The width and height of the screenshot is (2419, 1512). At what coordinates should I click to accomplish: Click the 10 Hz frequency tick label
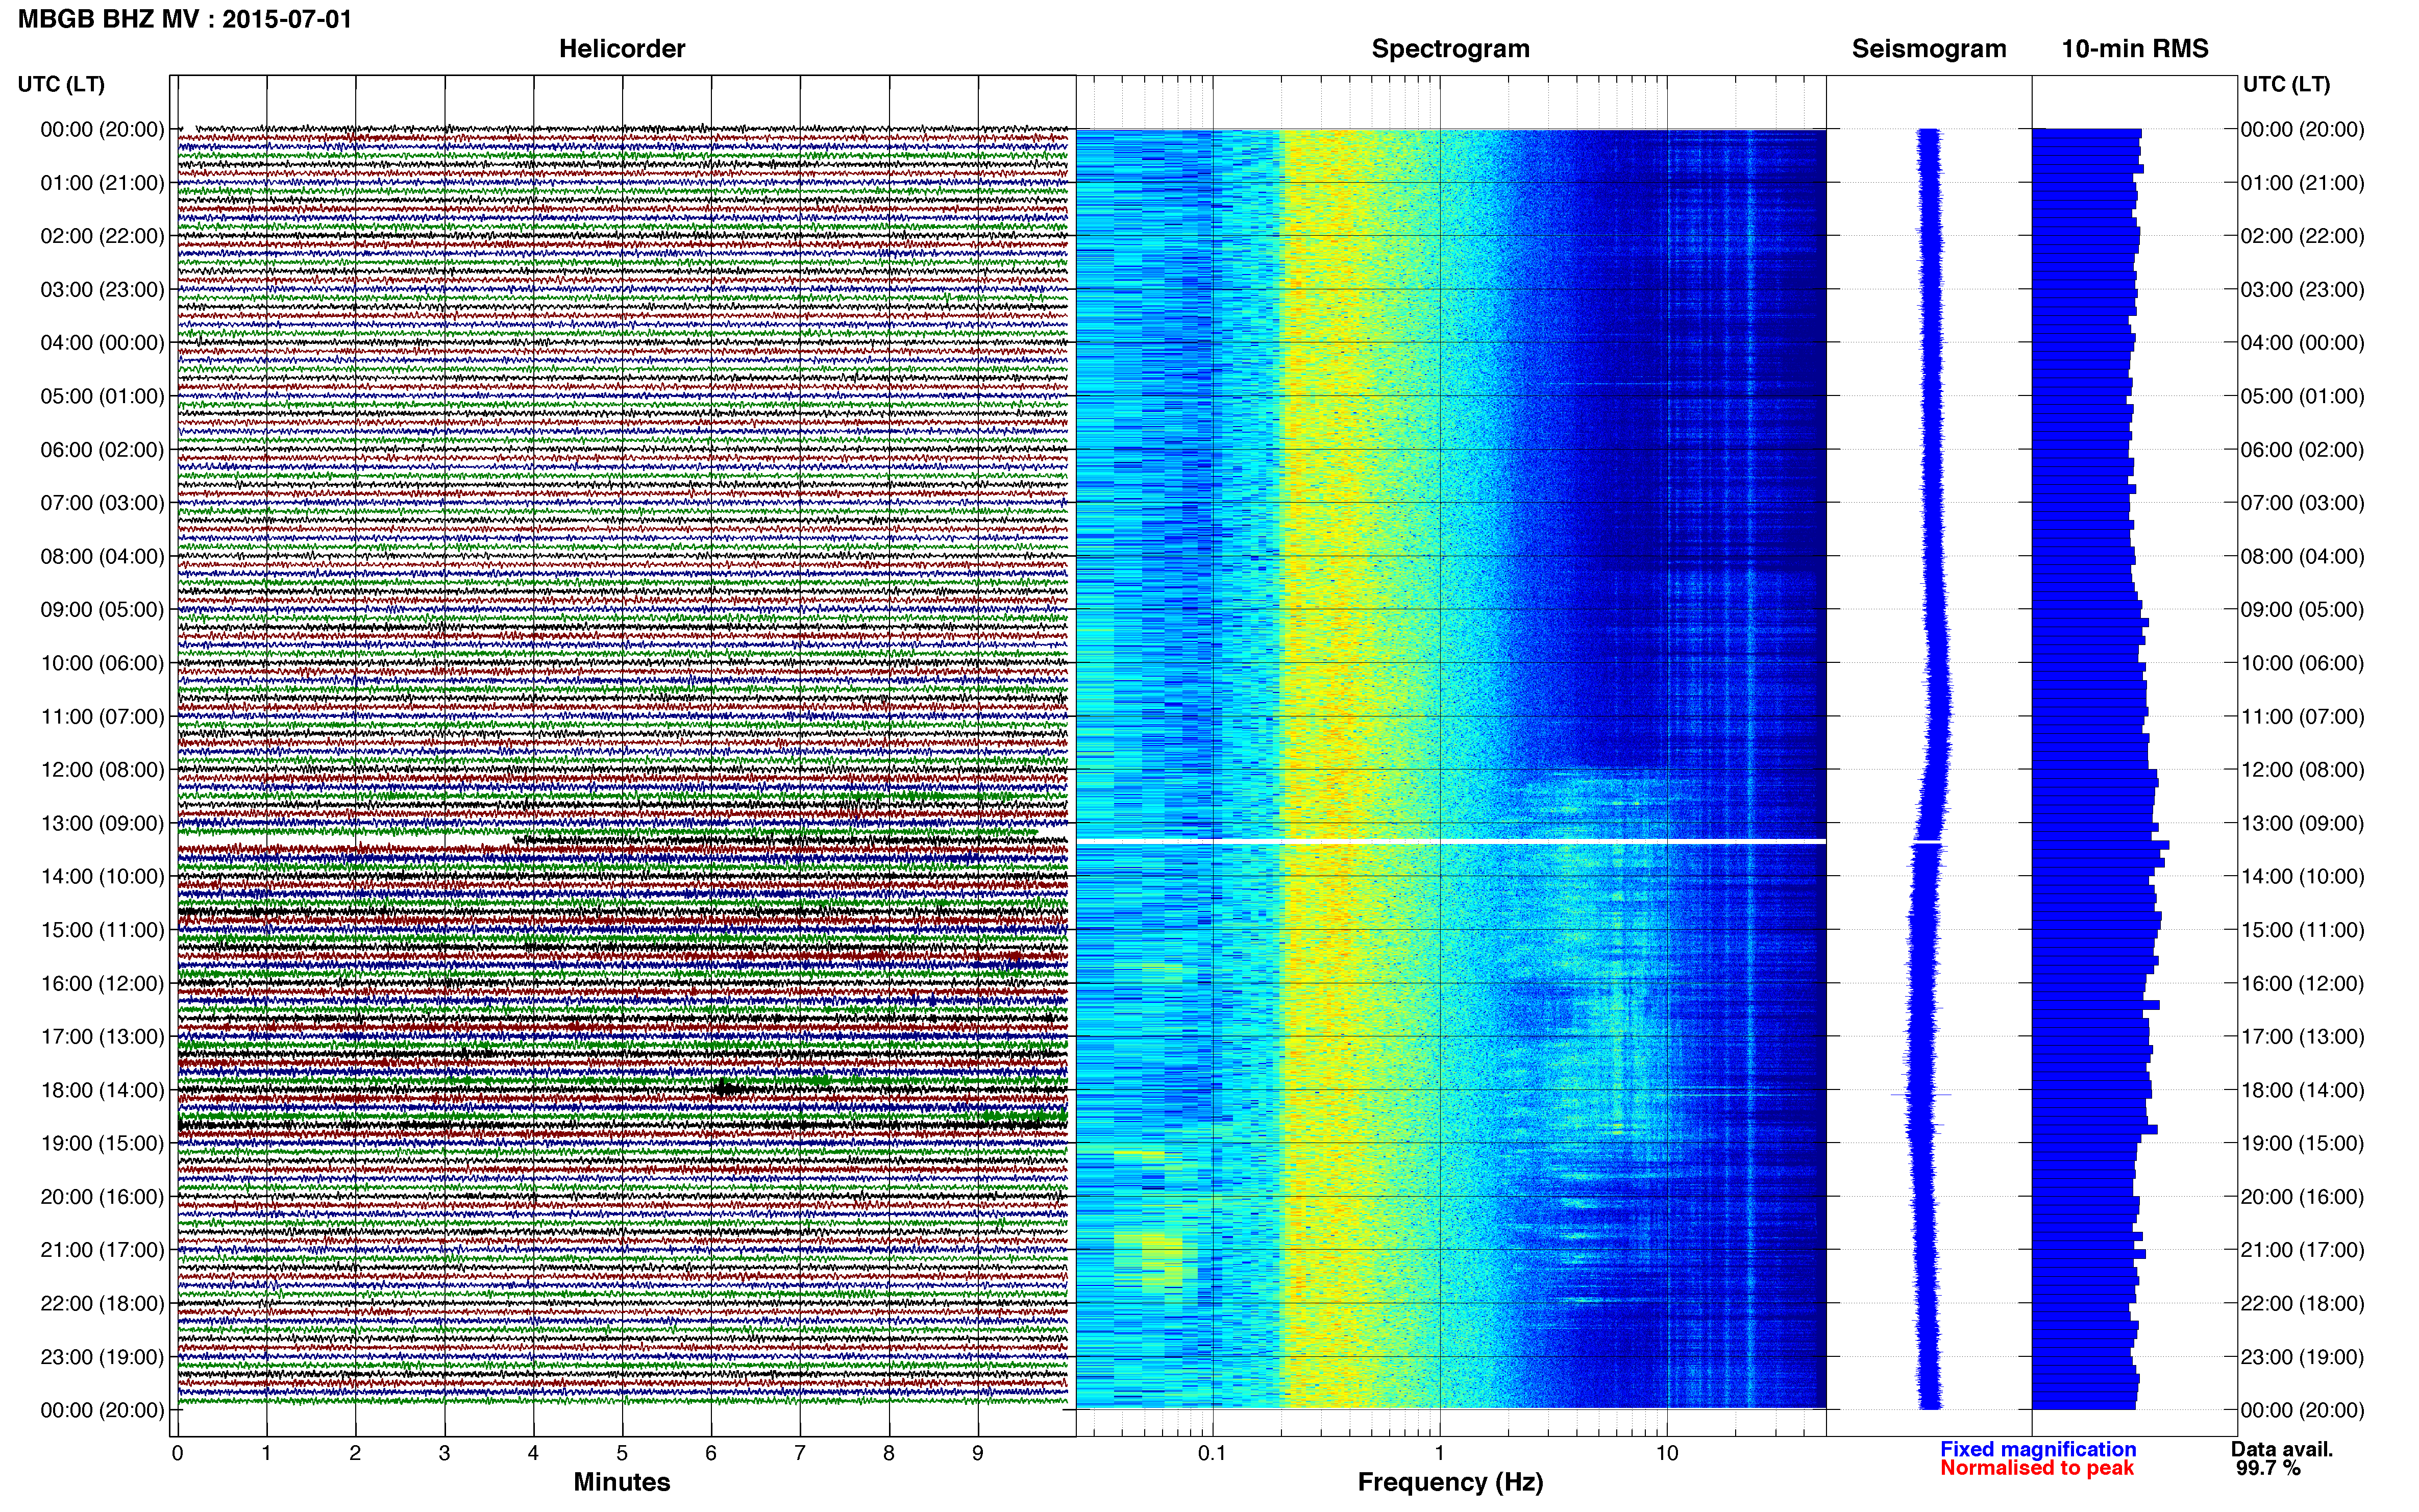tap(1667, 1453)
